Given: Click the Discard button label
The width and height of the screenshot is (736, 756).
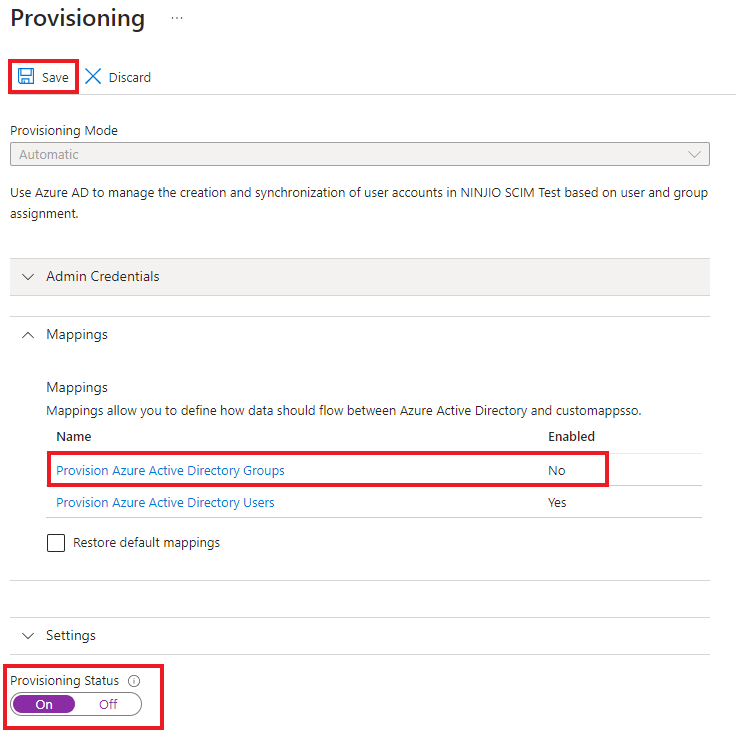Looking at the screenshot, I should (x=130, y=77).
